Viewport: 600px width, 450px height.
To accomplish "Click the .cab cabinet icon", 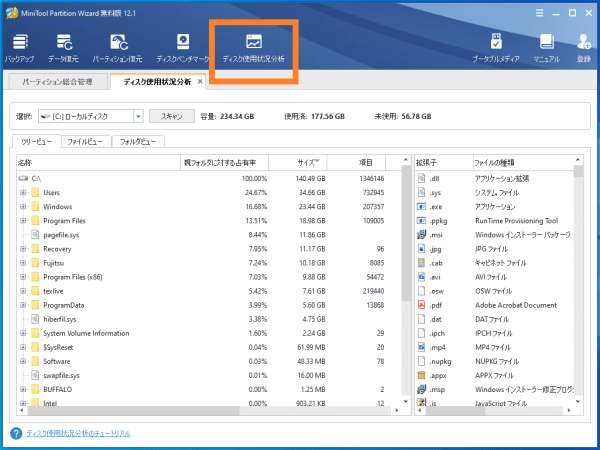I will pyautogui.click(x=421, y=263).
